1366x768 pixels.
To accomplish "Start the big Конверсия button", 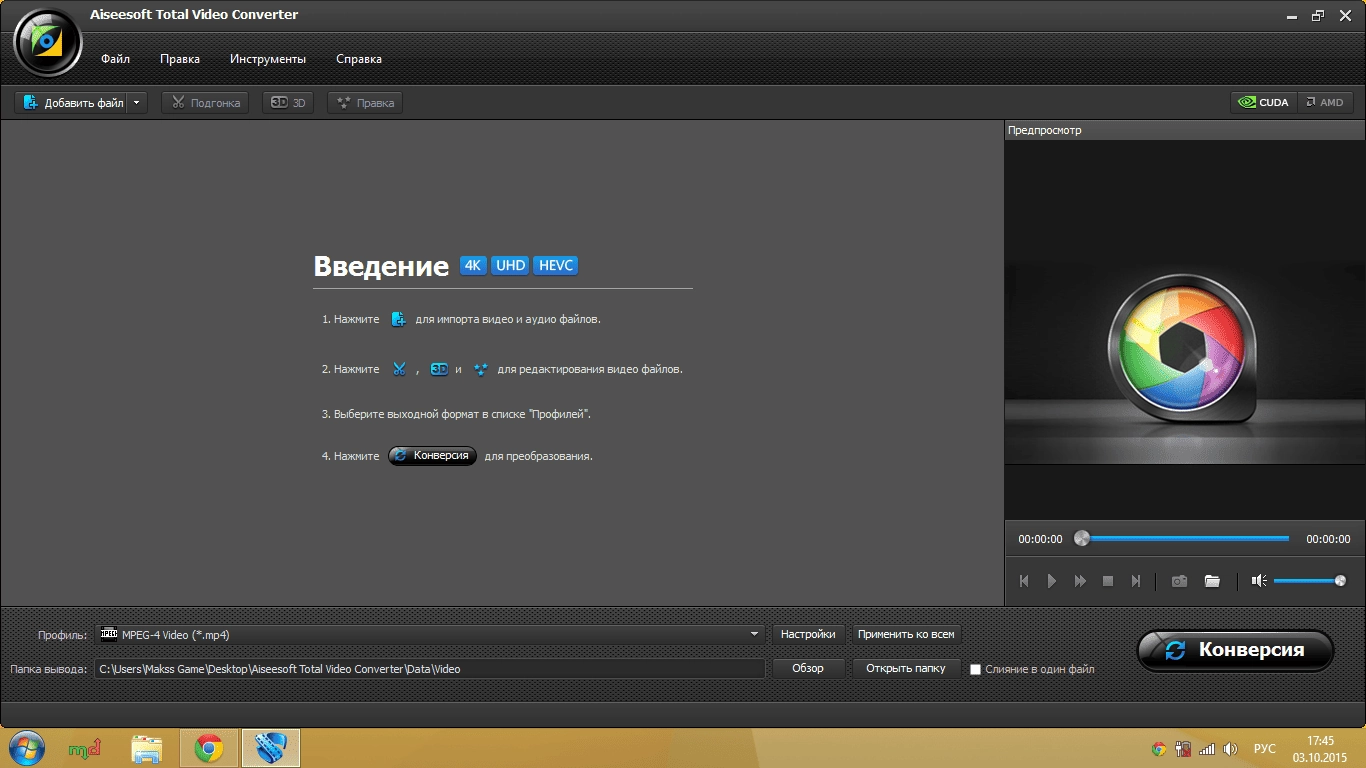I will pyautogui.click(x=1236, y=650).
